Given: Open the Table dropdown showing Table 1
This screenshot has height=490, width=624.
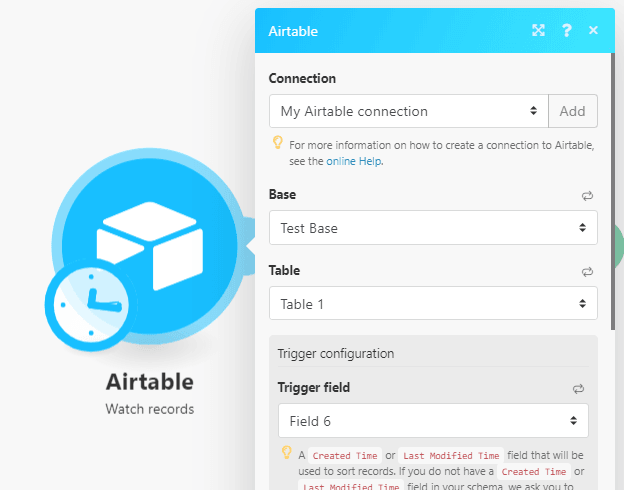Looking at the screenshot, I should coord(433,303).
